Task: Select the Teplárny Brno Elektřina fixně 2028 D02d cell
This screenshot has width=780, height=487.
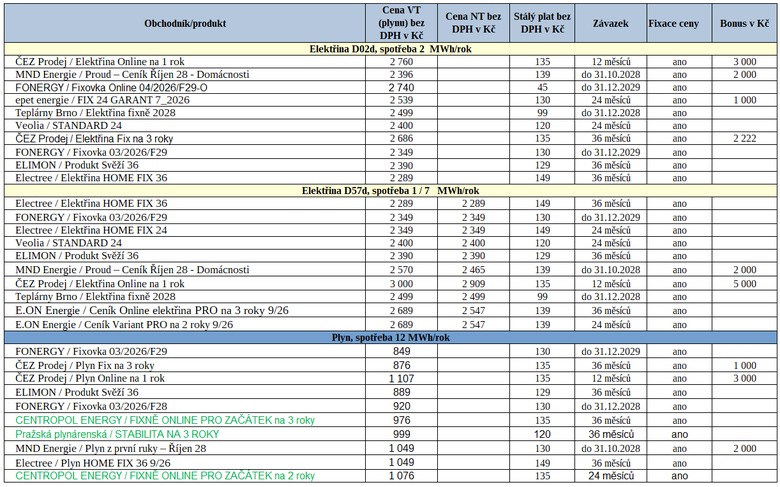Action: coord(185,113)
